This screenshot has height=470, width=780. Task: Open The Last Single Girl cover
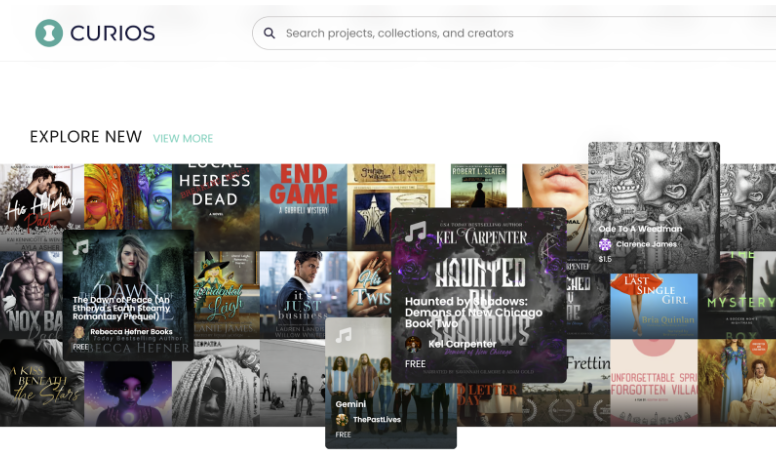click(654, 306)
